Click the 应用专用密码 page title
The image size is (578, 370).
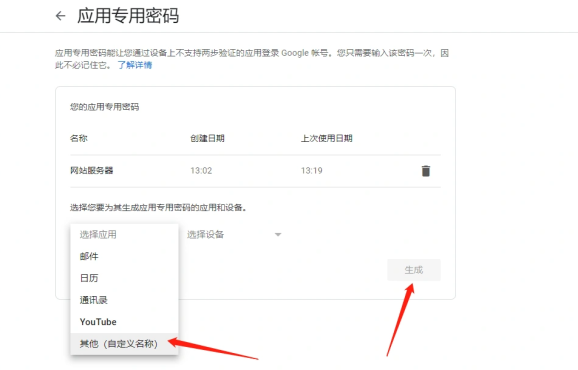[128, 16]
